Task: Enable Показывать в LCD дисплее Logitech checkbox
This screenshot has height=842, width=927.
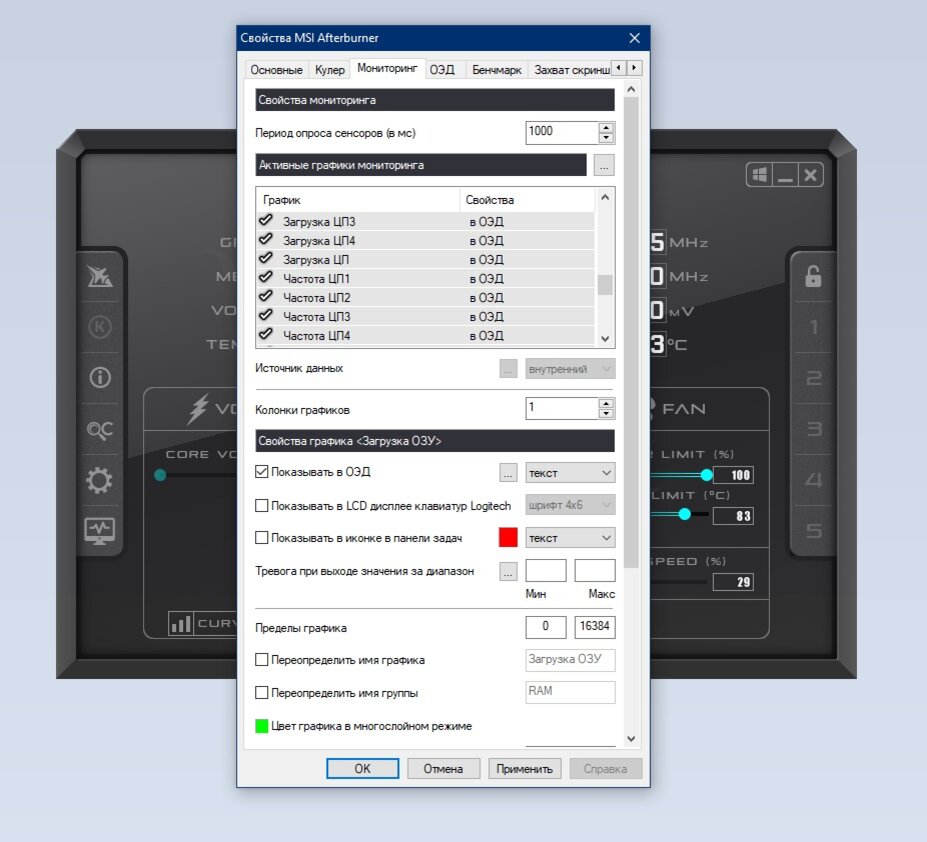Action: point(261,506)
